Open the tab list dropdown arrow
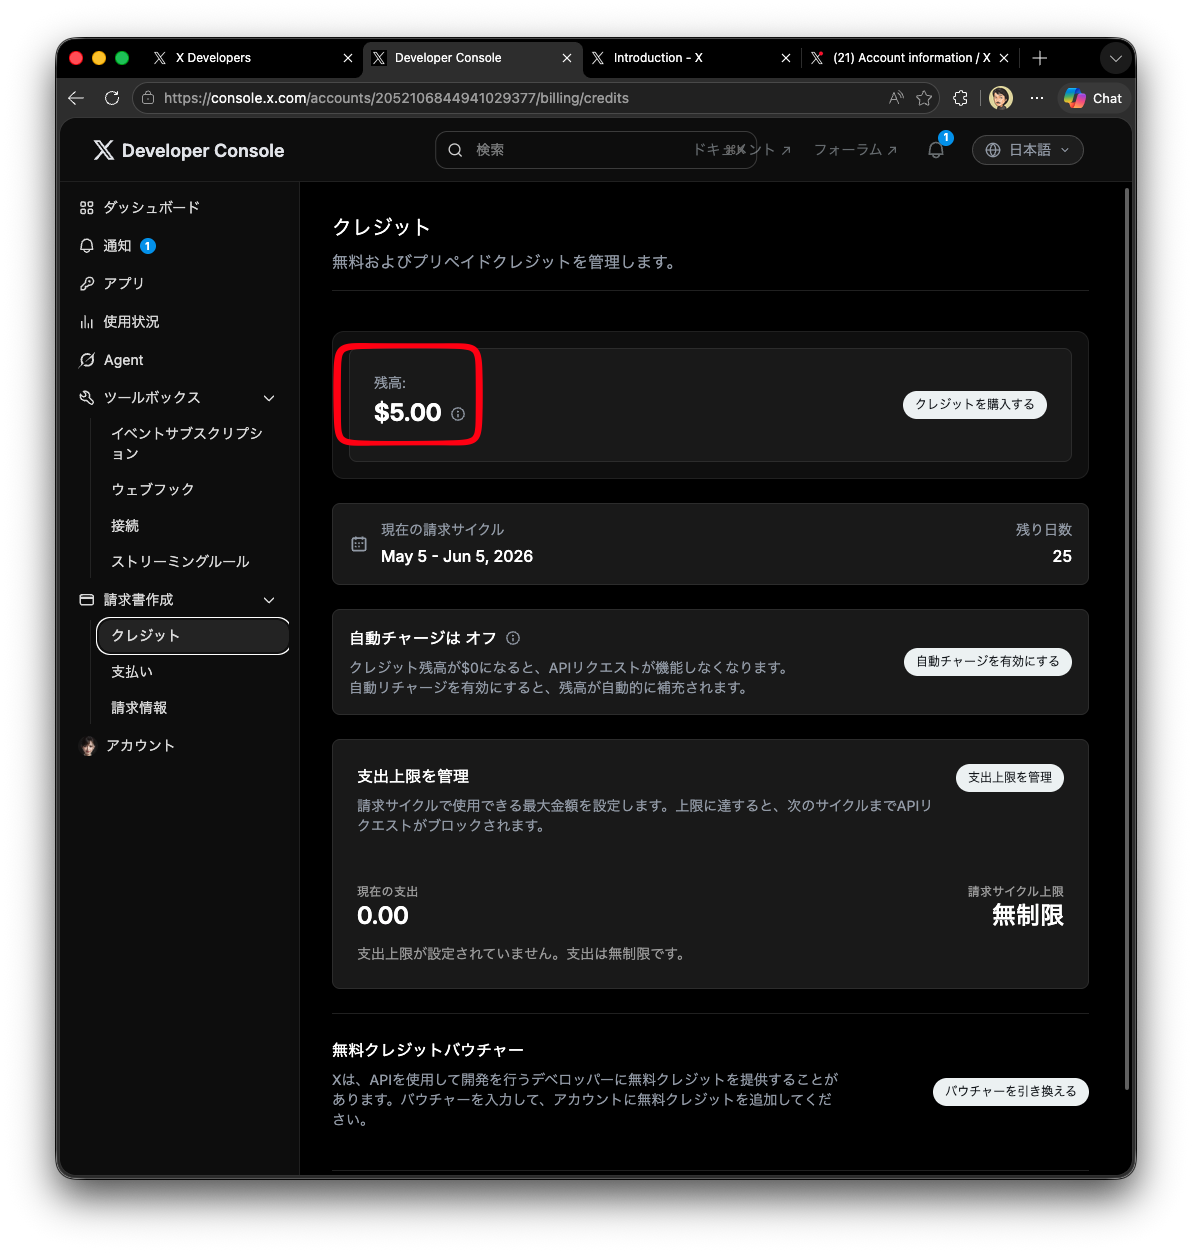This screenshot has width=1192, height=1253. (x=1116, y=58)
